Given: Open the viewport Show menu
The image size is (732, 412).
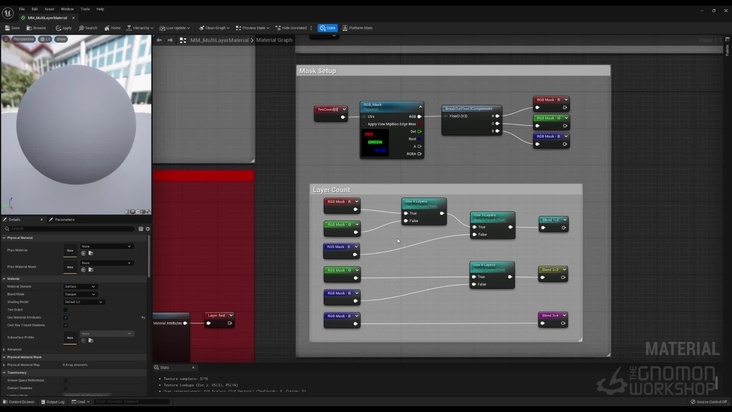Looking at the screenshot, I should pos(61,39).
